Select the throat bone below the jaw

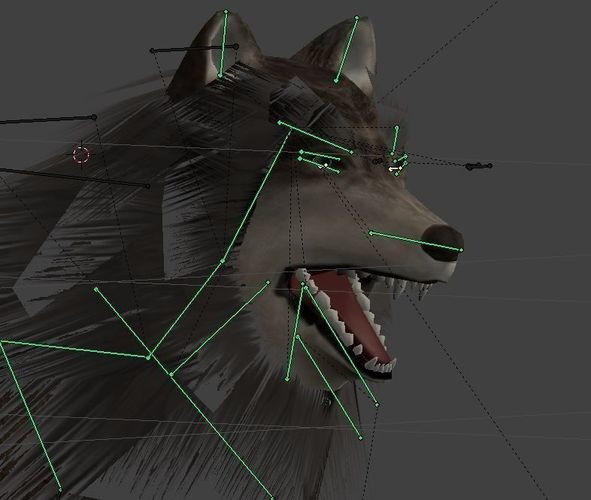pos(329,387)
